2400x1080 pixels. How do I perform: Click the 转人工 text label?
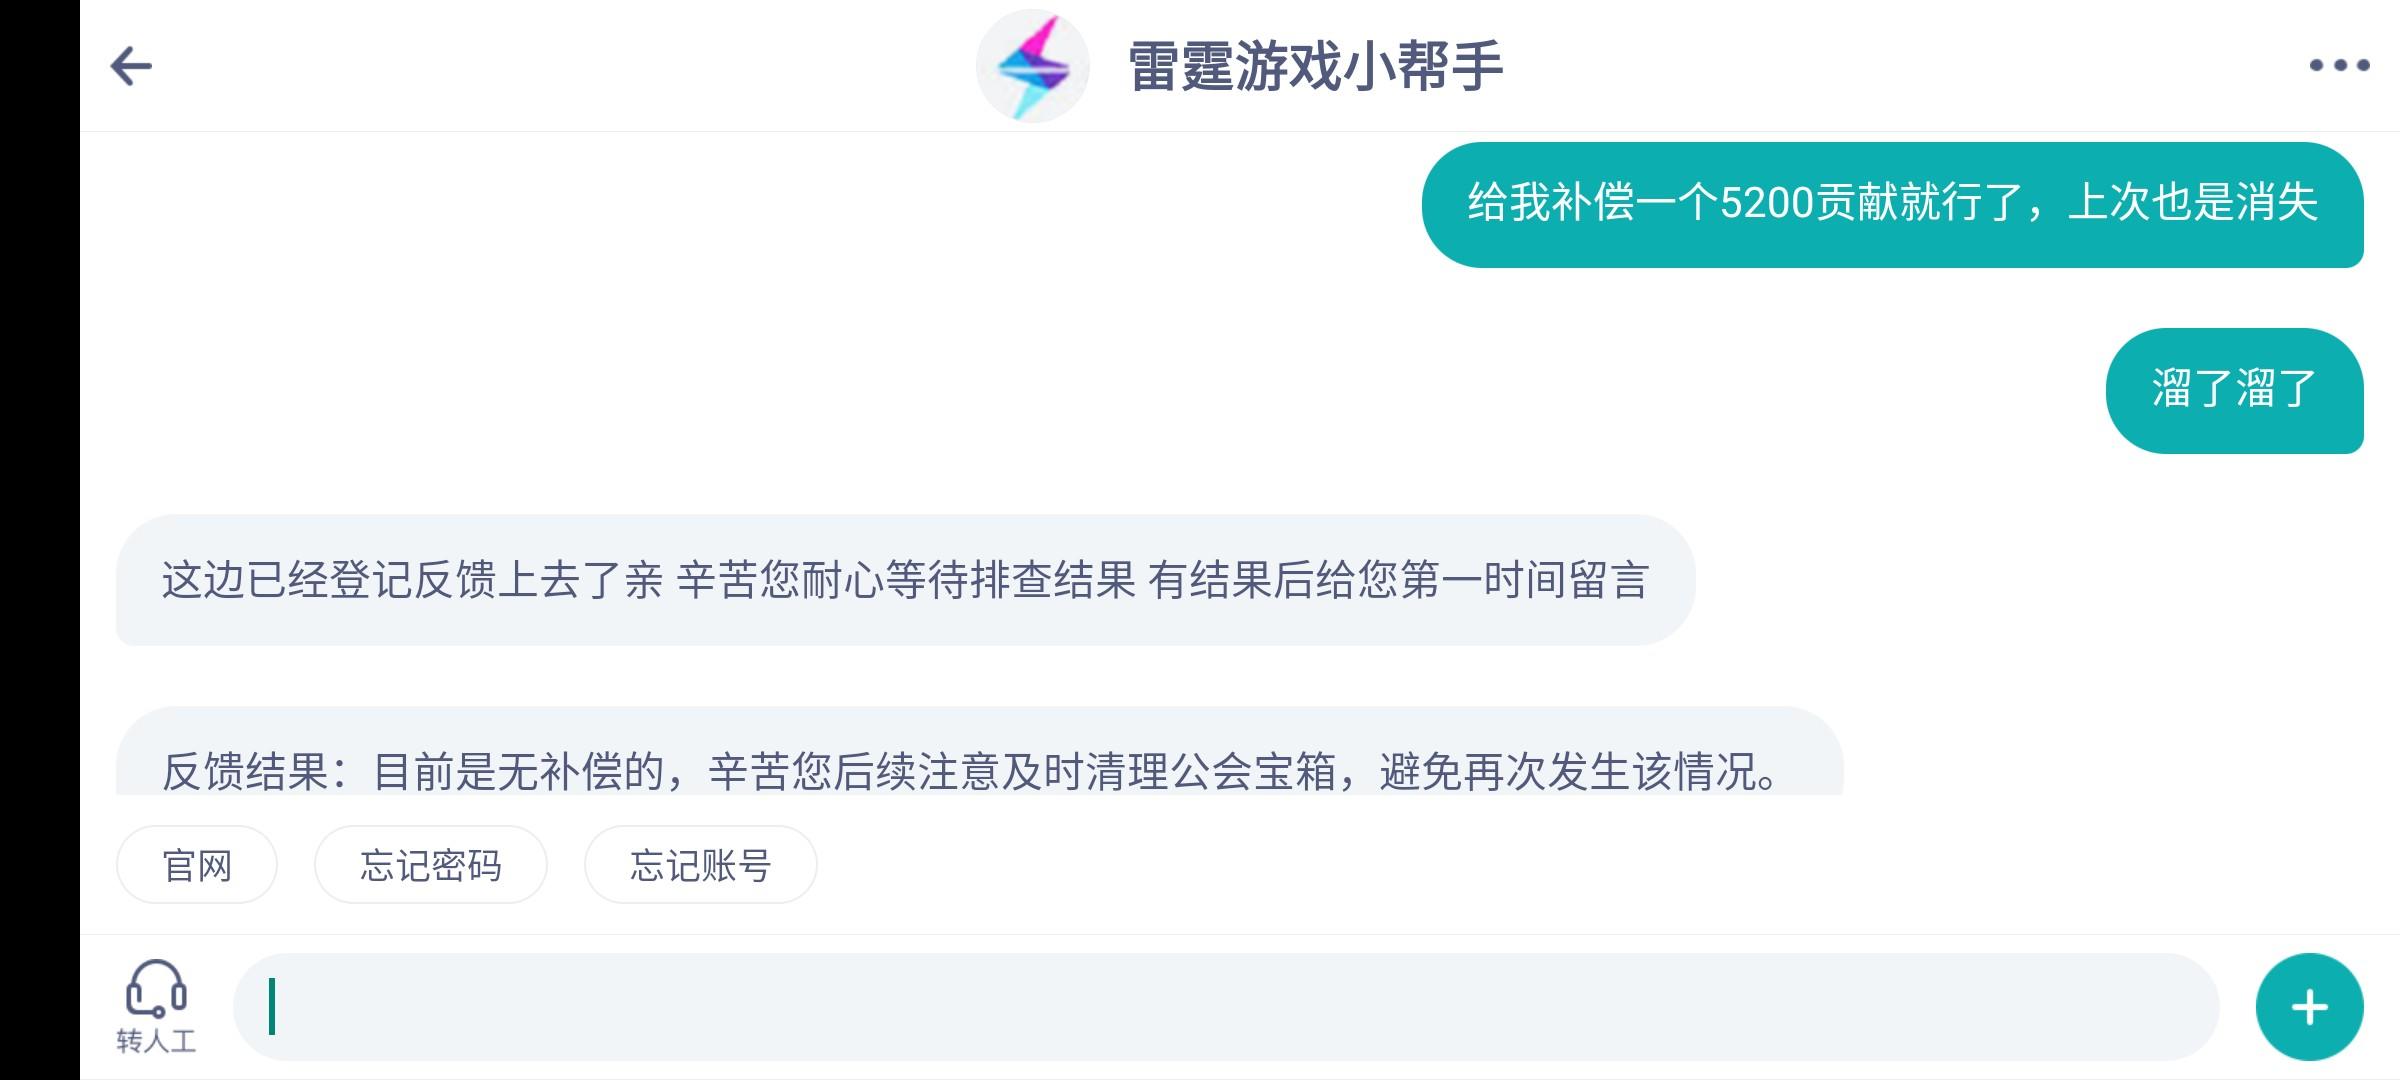click(x=156, y=1041)
